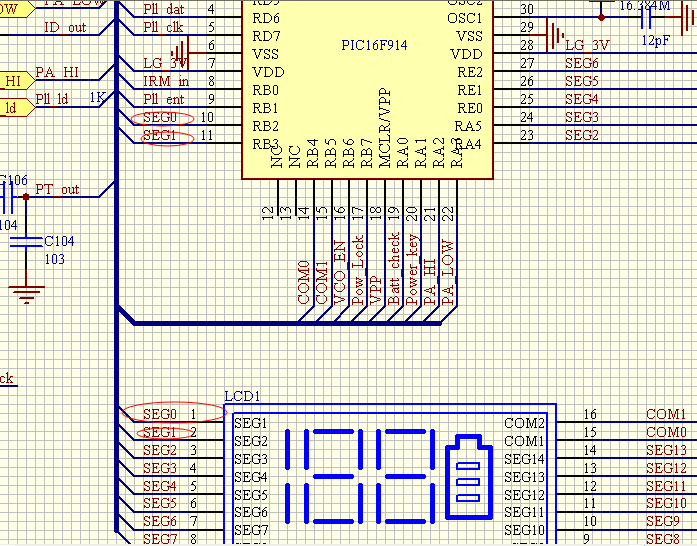
Task: Select SEG0 net label at LCD pin 1
Action: (x=160, y=414)
